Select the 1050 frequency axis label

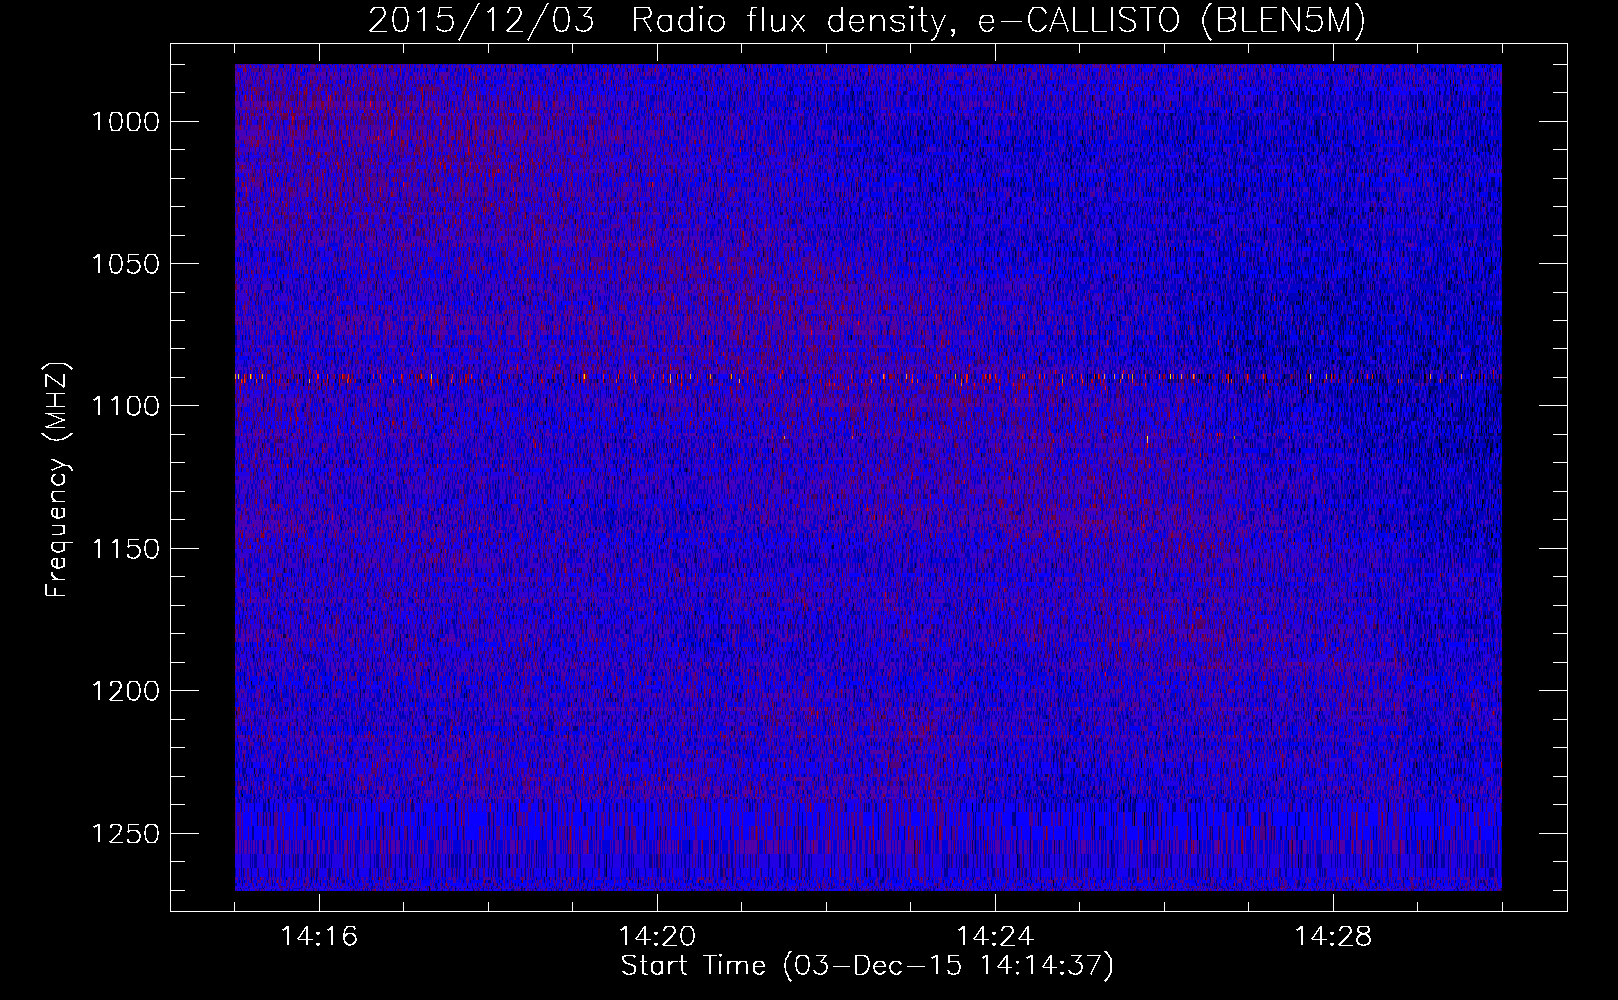(125, 264)
